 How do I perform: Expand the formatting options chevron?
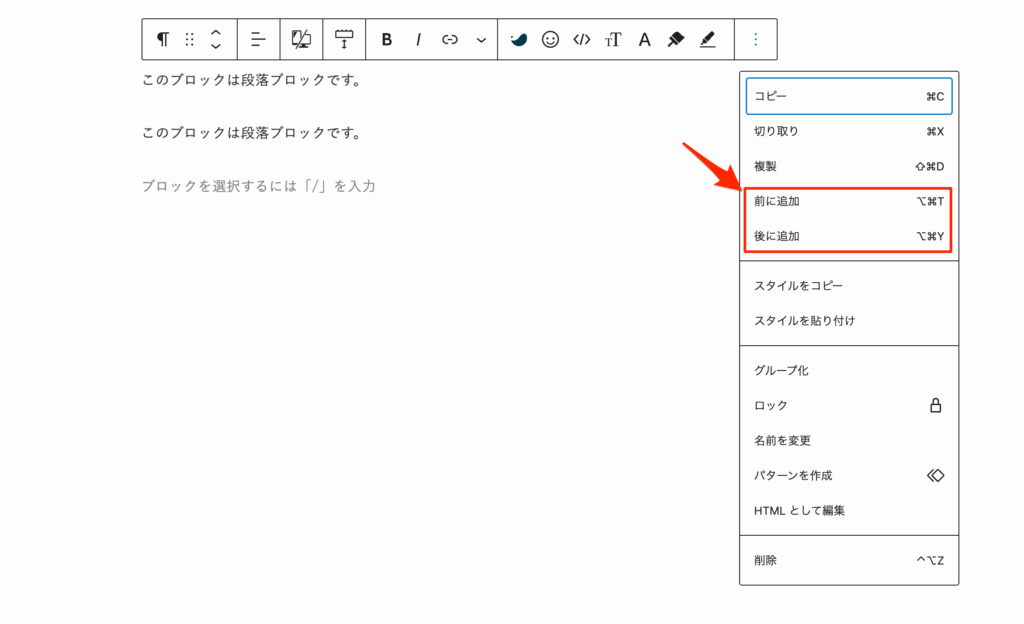(480, 39)
